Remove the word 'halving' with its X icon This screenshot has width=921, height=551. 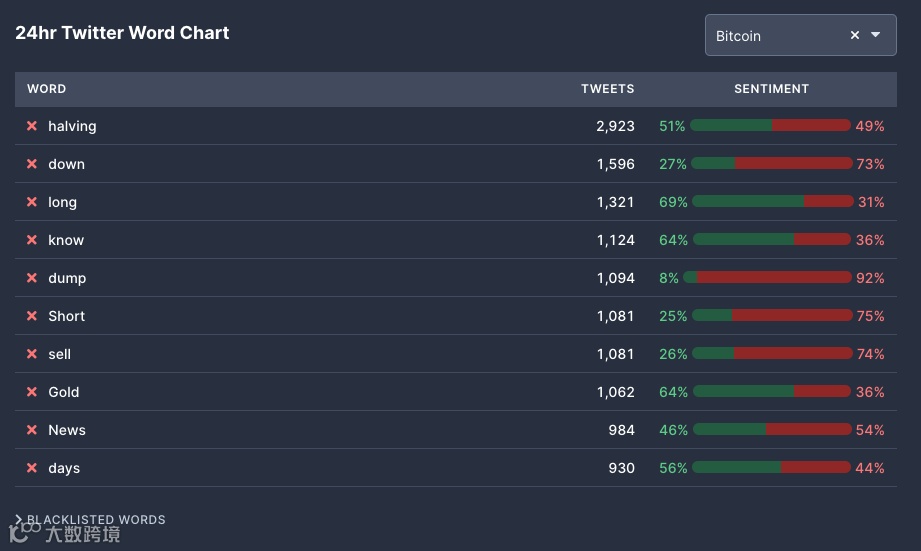[32, 126]
